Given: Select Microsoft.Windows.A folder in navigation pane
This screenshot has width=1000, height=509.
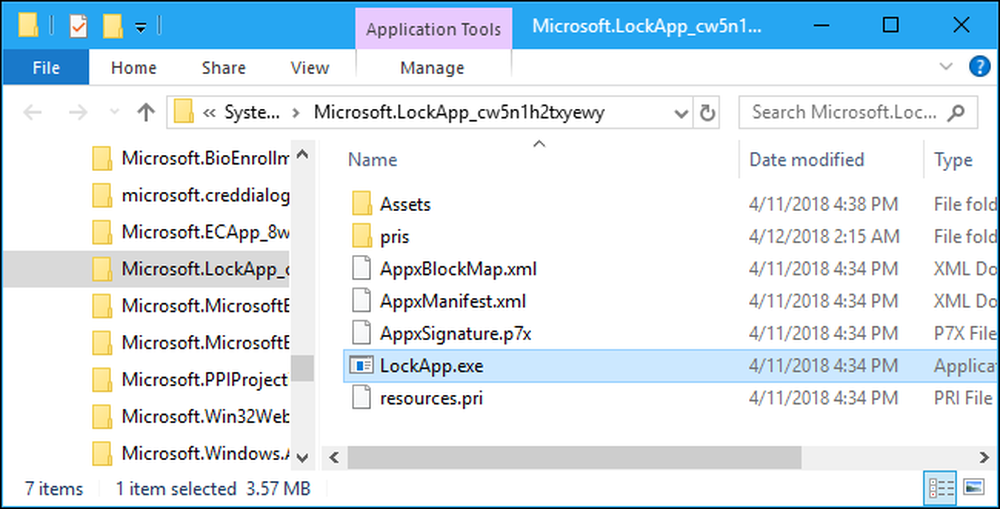Looking at the screenshot, I should point(191,454).
